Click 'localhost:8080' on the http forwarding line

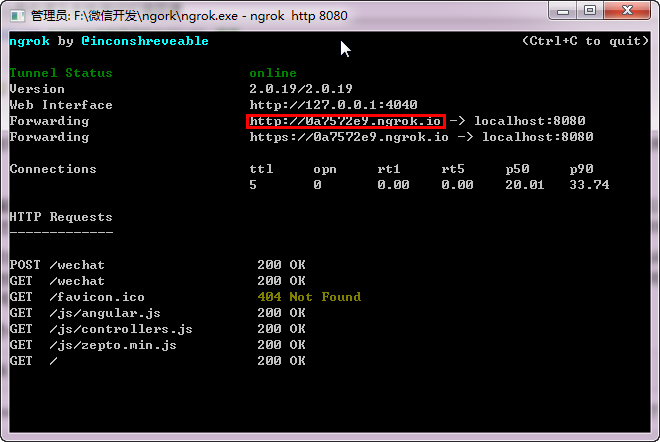tap(530, 121)
